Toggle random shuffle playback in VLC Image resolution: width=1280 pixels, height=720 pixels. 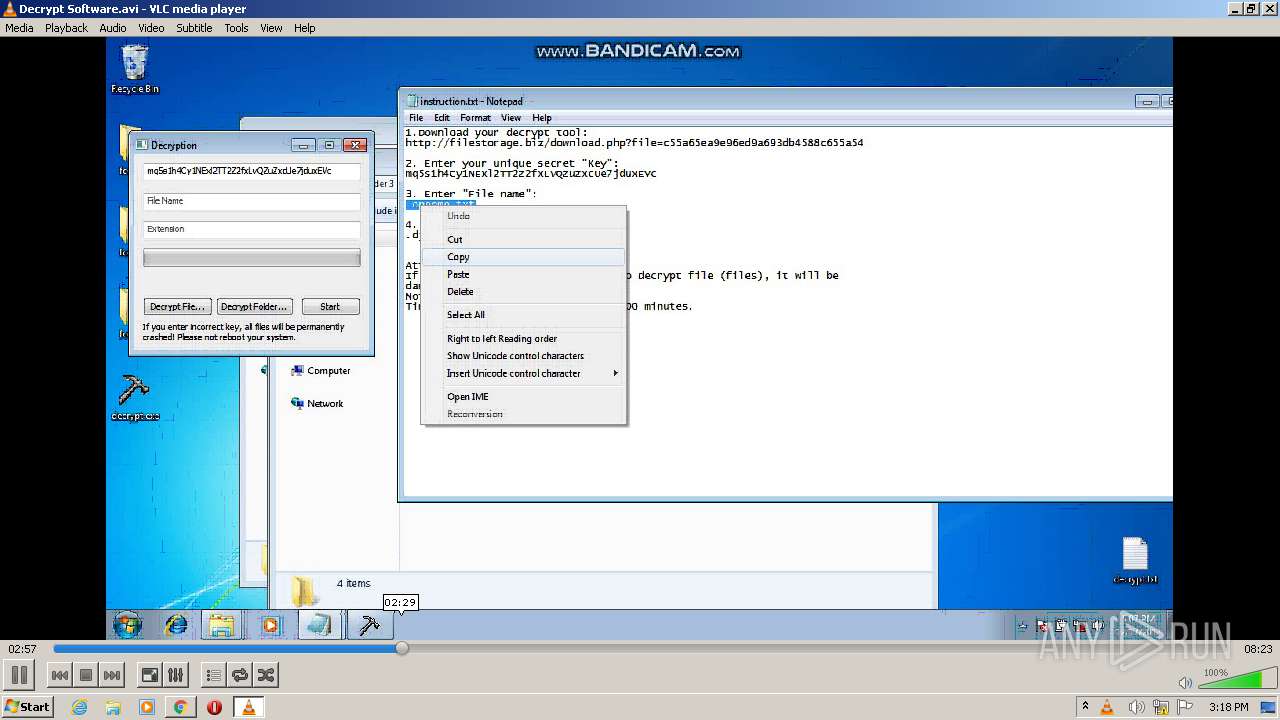pos(265,675)
